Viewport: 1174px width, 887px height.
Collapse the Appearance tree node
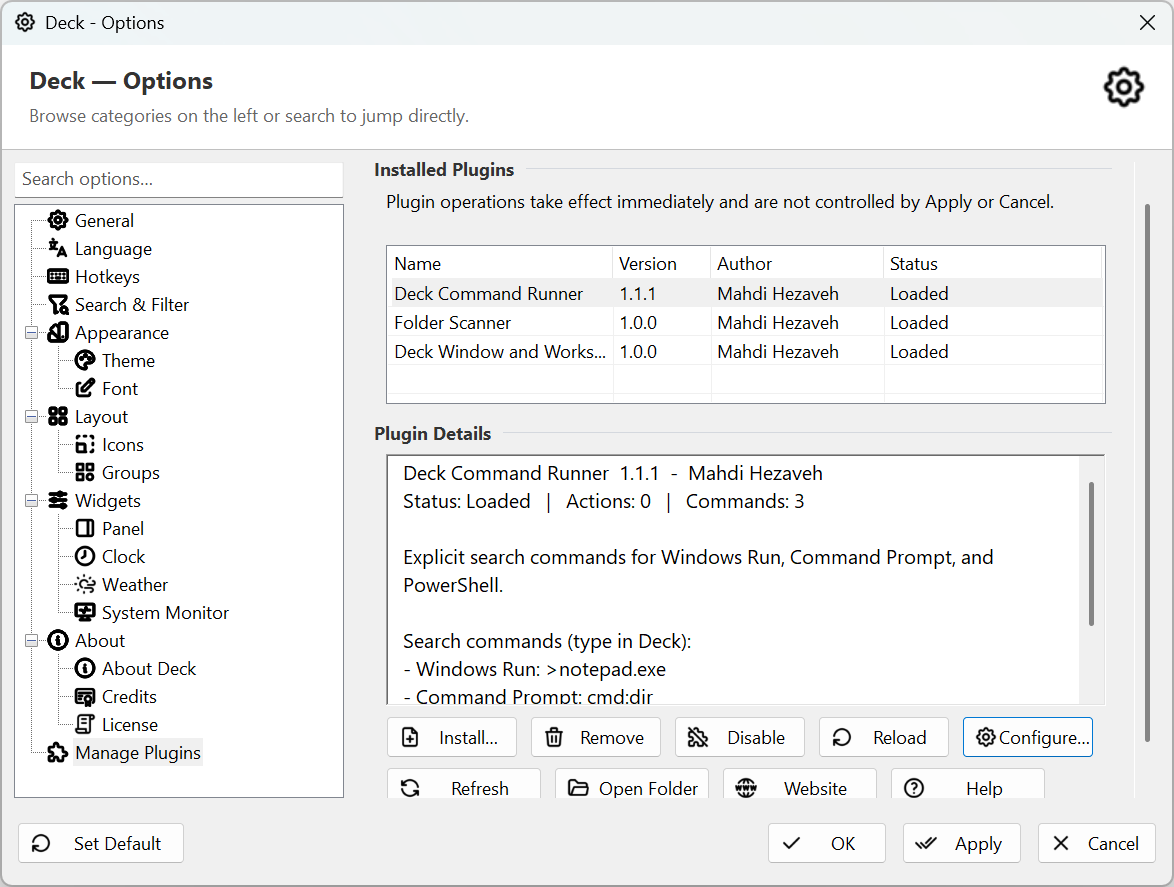31,333
